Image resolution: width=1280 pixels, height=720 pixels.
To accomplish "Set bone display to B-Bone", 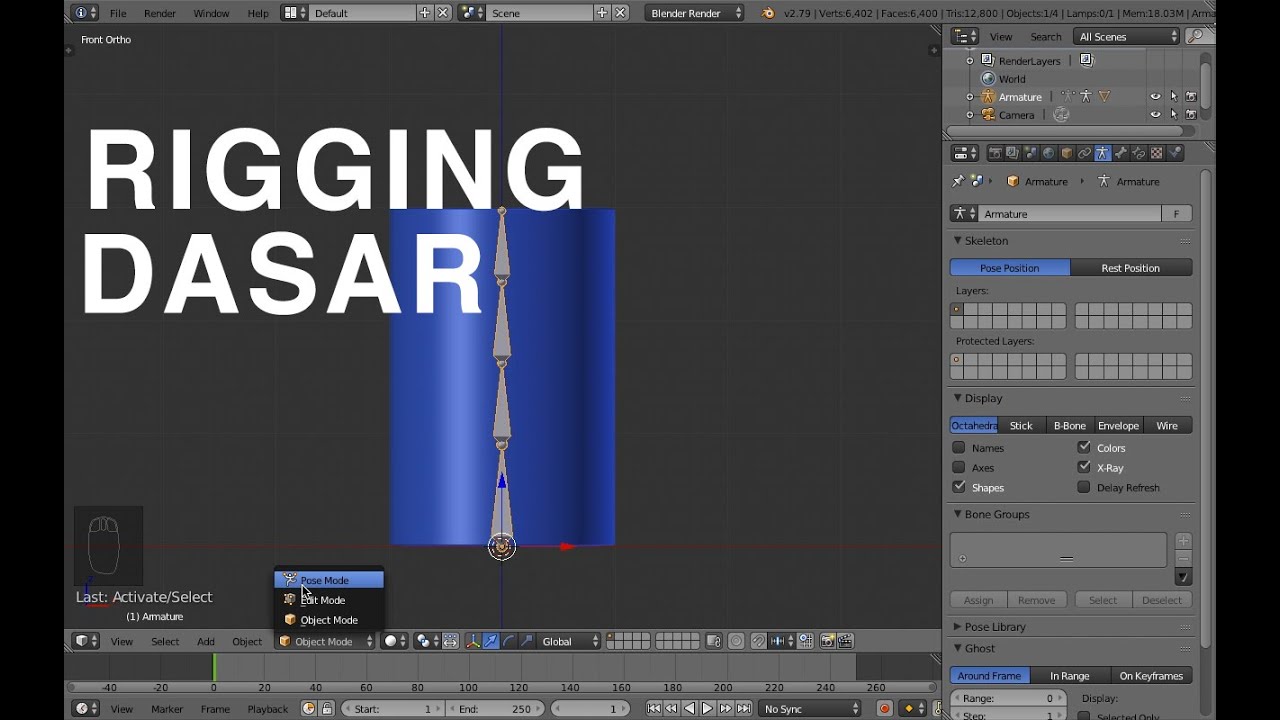I will click(1069, 426).
